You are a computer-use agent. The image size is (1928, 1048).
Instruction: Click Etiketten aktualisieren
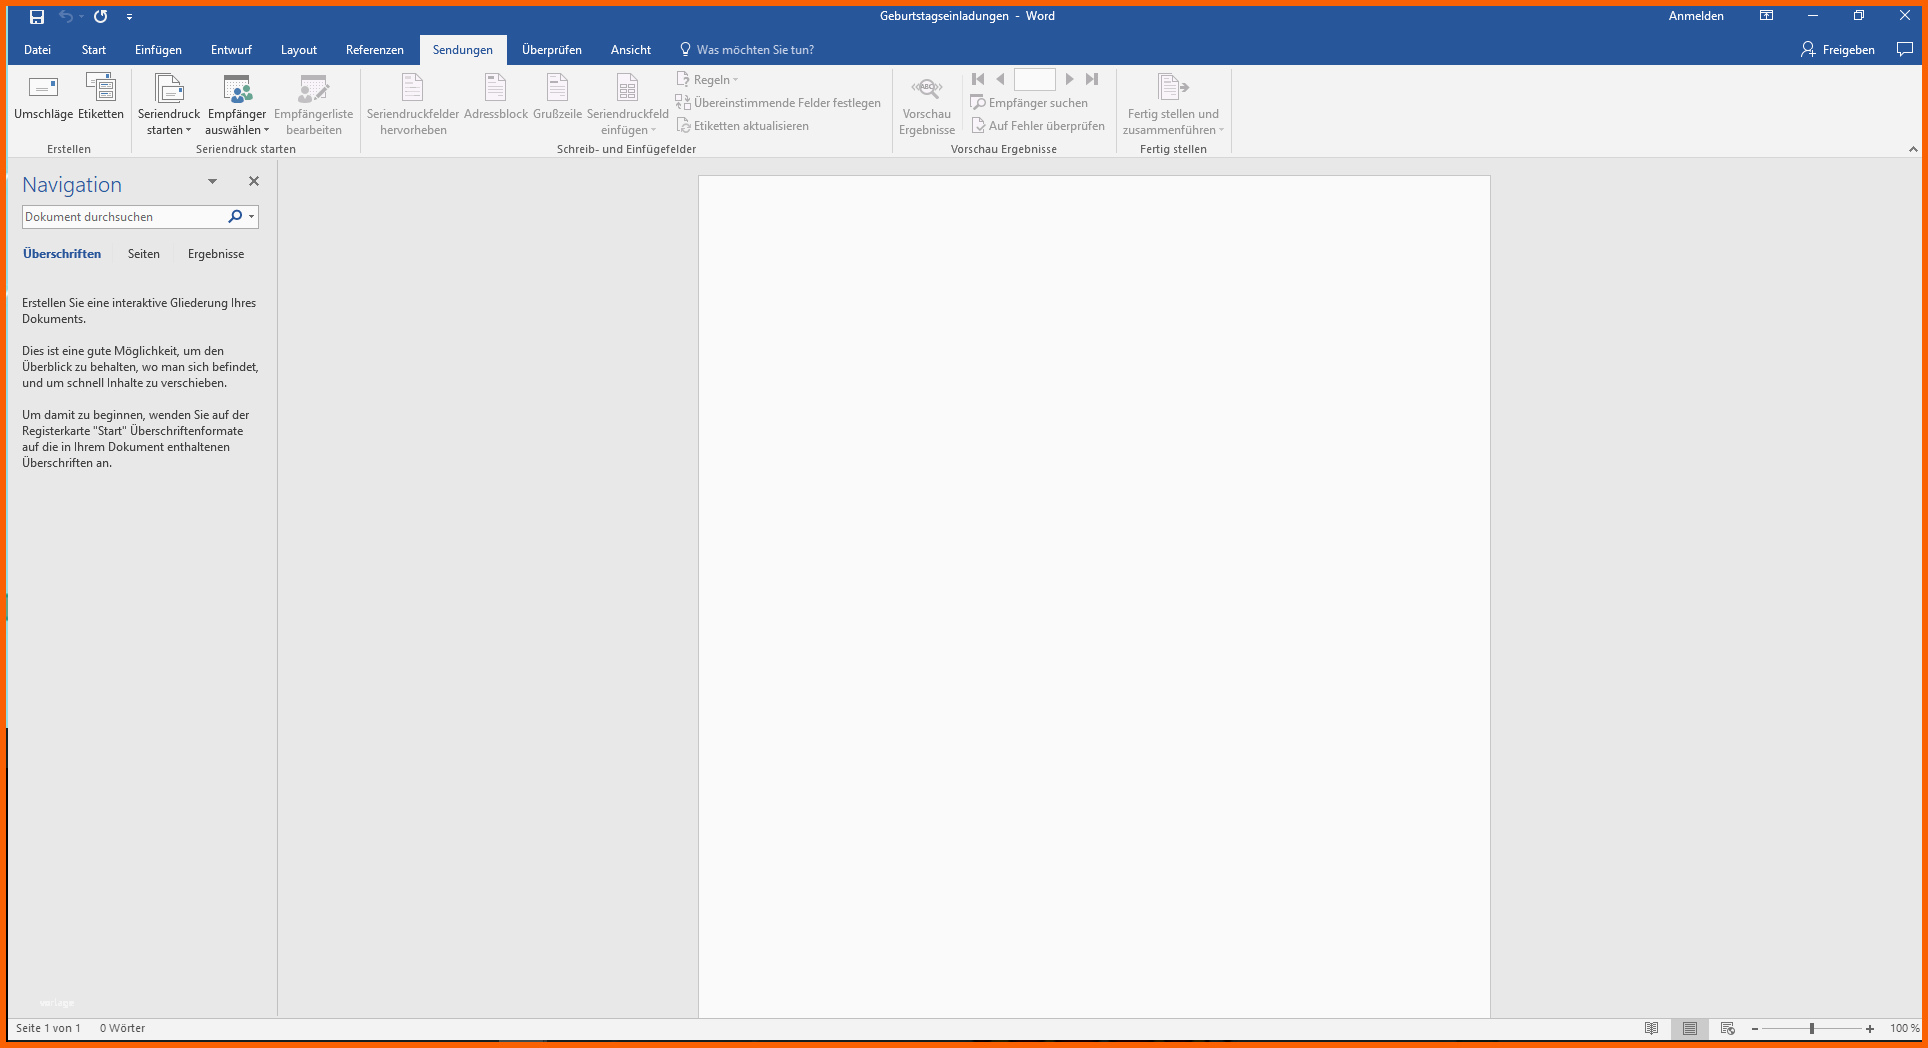[x=742, y=126]
